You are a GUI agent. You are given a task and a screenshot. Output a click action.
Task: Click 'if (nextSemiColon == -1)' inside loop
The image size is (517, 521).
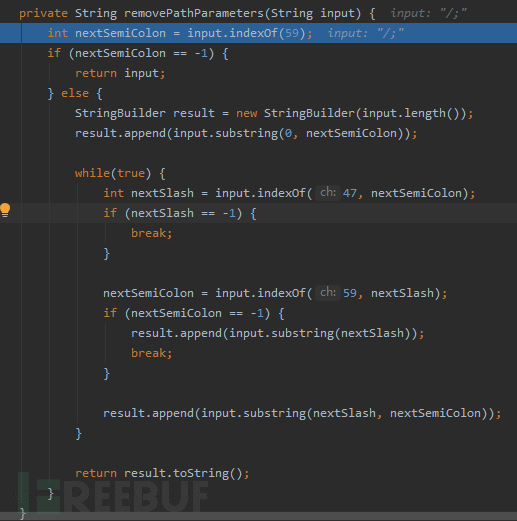194,313
